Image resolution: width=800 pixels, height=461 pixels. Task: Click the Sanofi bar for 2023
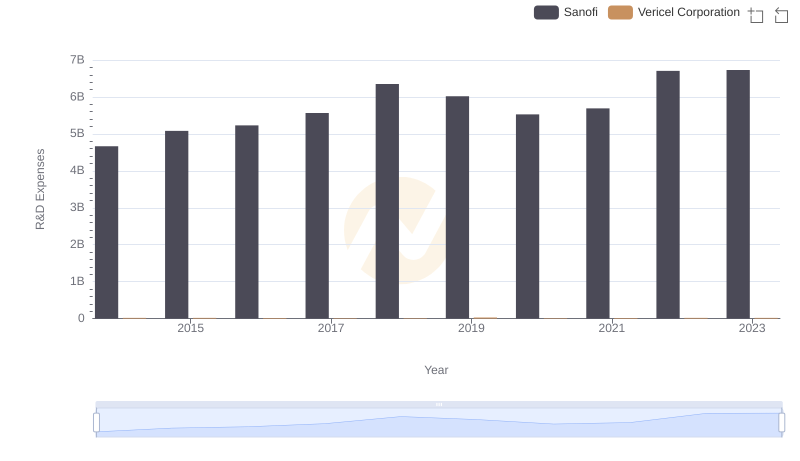click(738, 194)
